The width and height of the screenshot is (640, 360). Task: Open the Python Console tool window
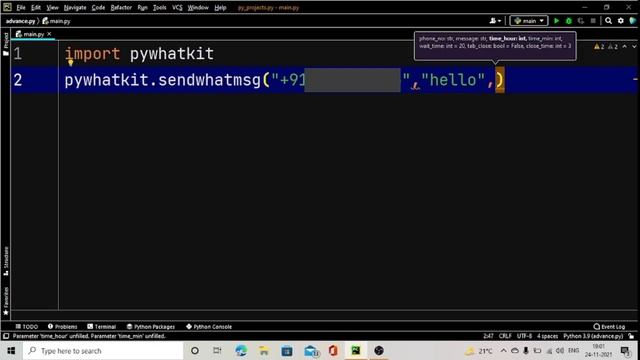(x=209, y=327)
